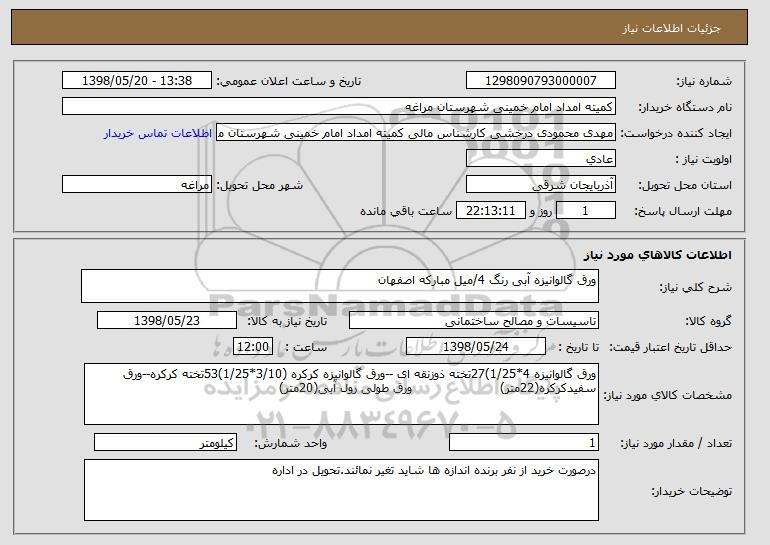770x545 pixels.
Task: Select the شماره نیاز number field
Action: 541,81
